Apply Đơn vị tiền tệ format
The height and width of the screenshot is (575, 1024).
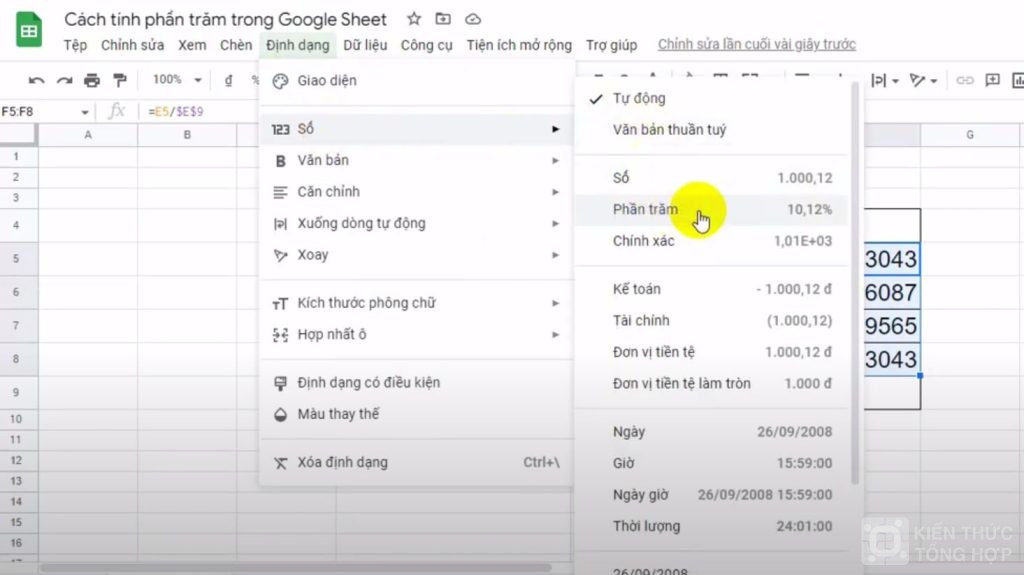712,352
